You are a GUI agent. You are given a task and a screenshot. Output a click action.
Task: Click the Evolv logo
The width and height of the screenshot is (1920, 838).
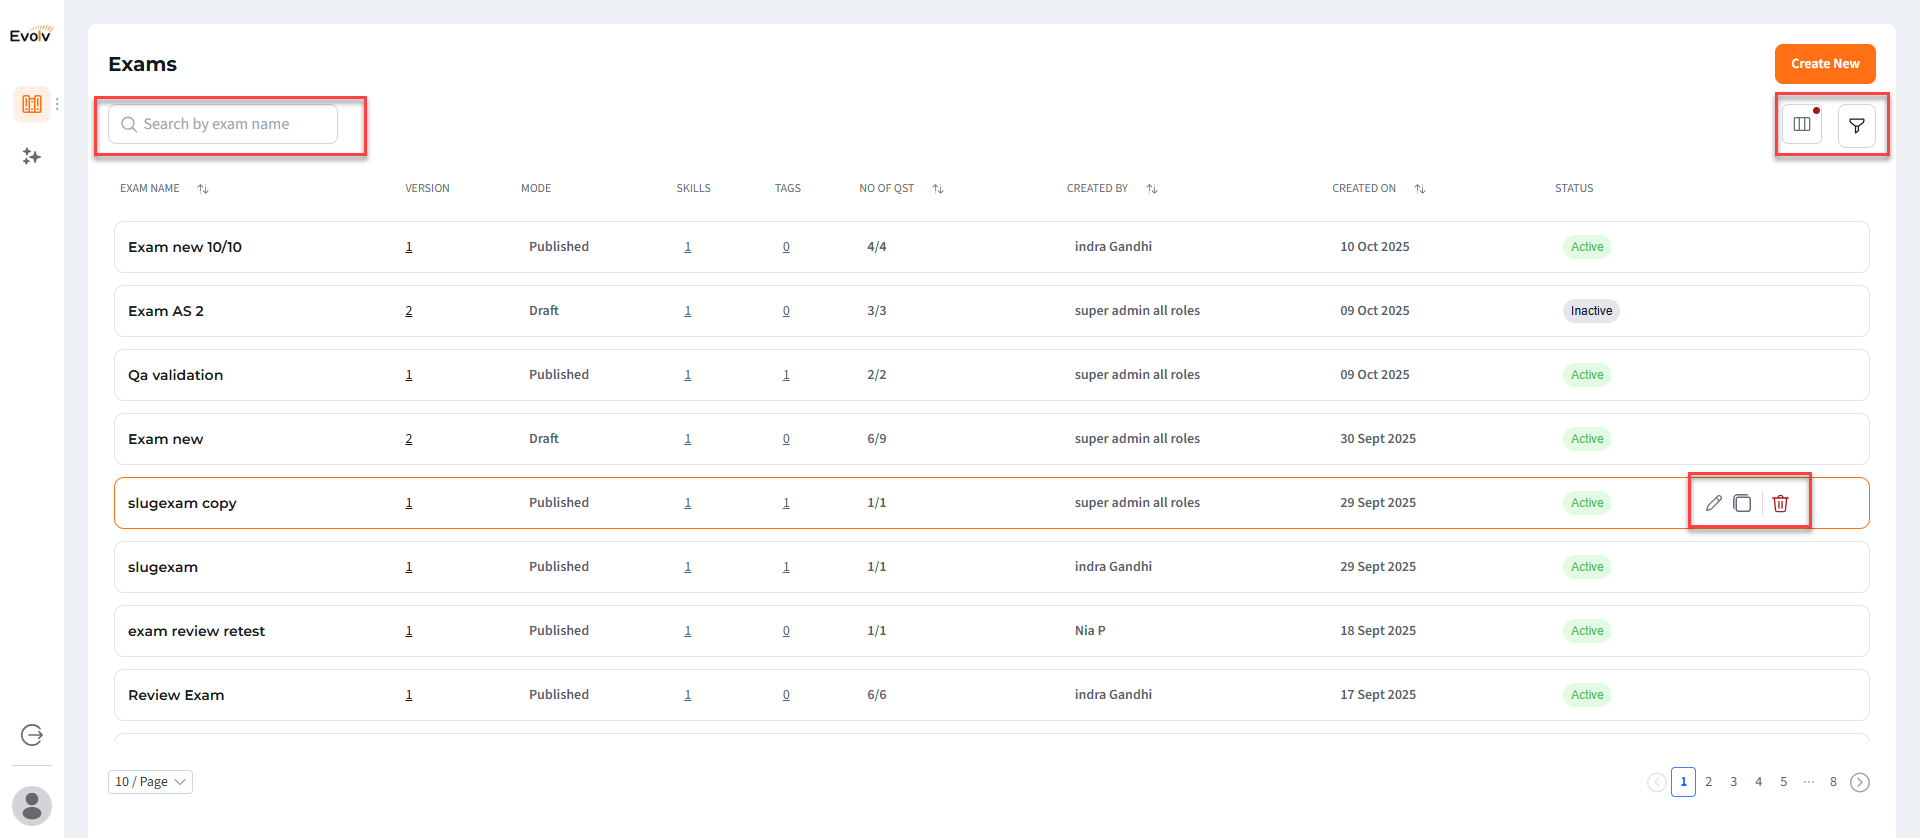click(31, 35)
